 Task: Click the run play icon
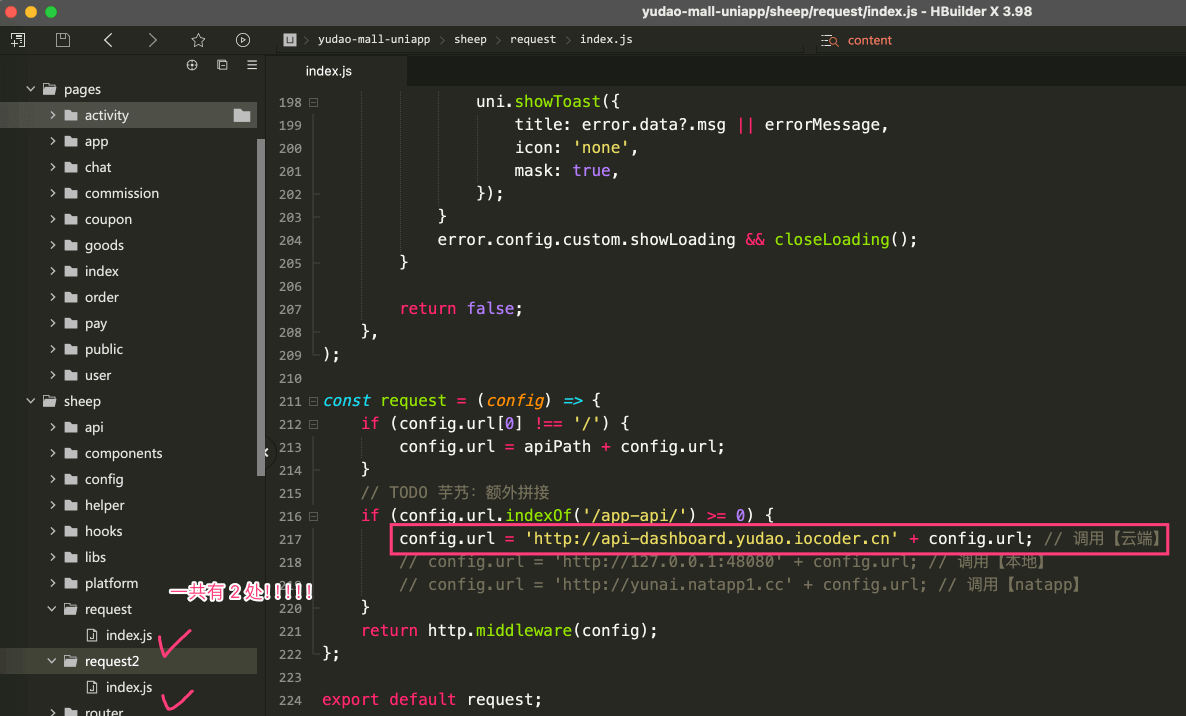click(243, 40)
